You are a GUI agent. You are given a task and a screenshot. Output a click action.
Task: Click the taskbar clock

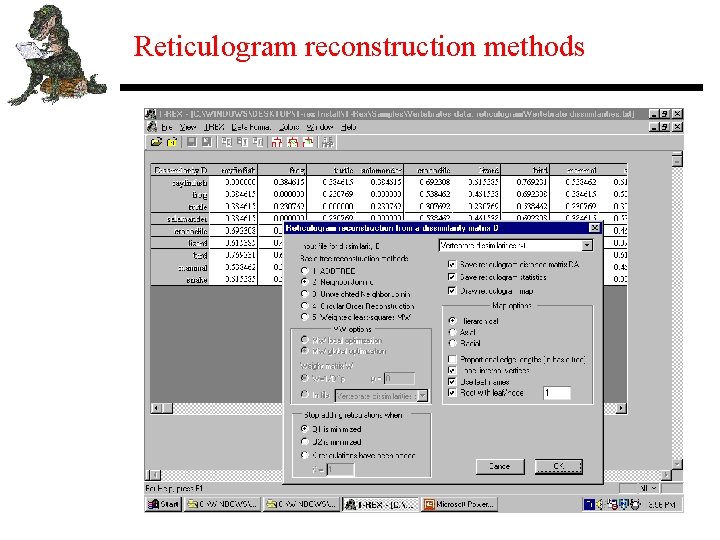click(662, 504)
